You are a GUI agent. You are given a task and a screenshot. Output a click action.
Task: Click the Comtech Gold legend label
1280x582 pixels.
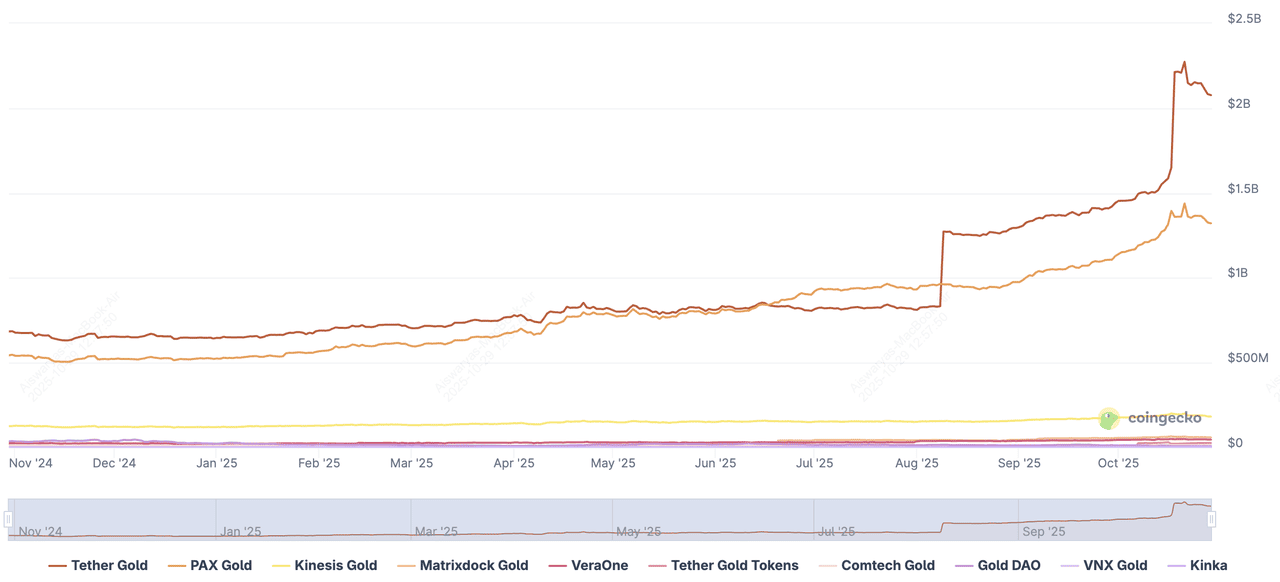pyautogui.click(x=888, y=566)
